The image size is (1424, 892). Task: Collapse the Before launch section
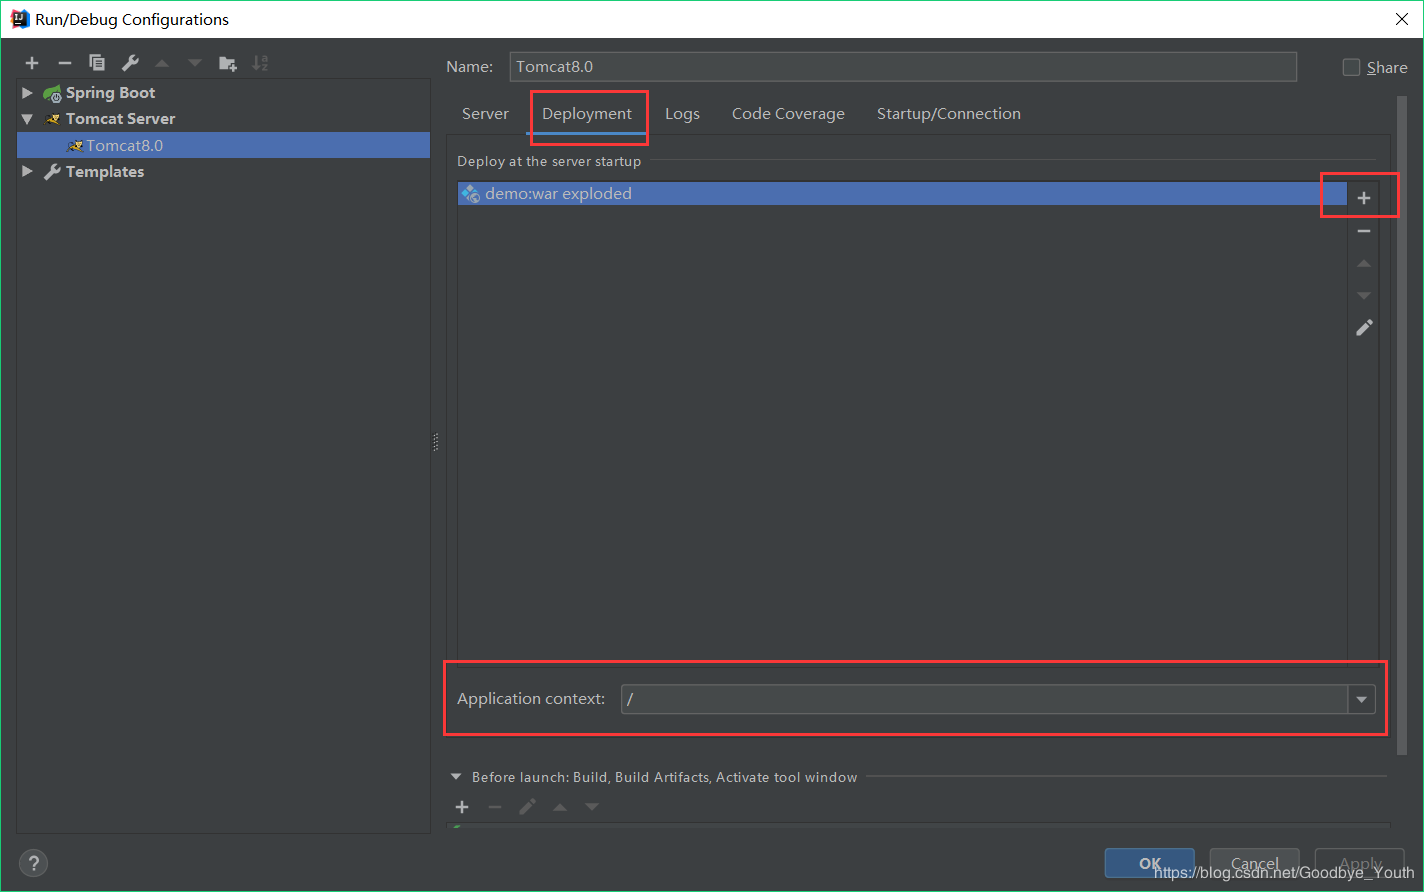tap(456, 777)
